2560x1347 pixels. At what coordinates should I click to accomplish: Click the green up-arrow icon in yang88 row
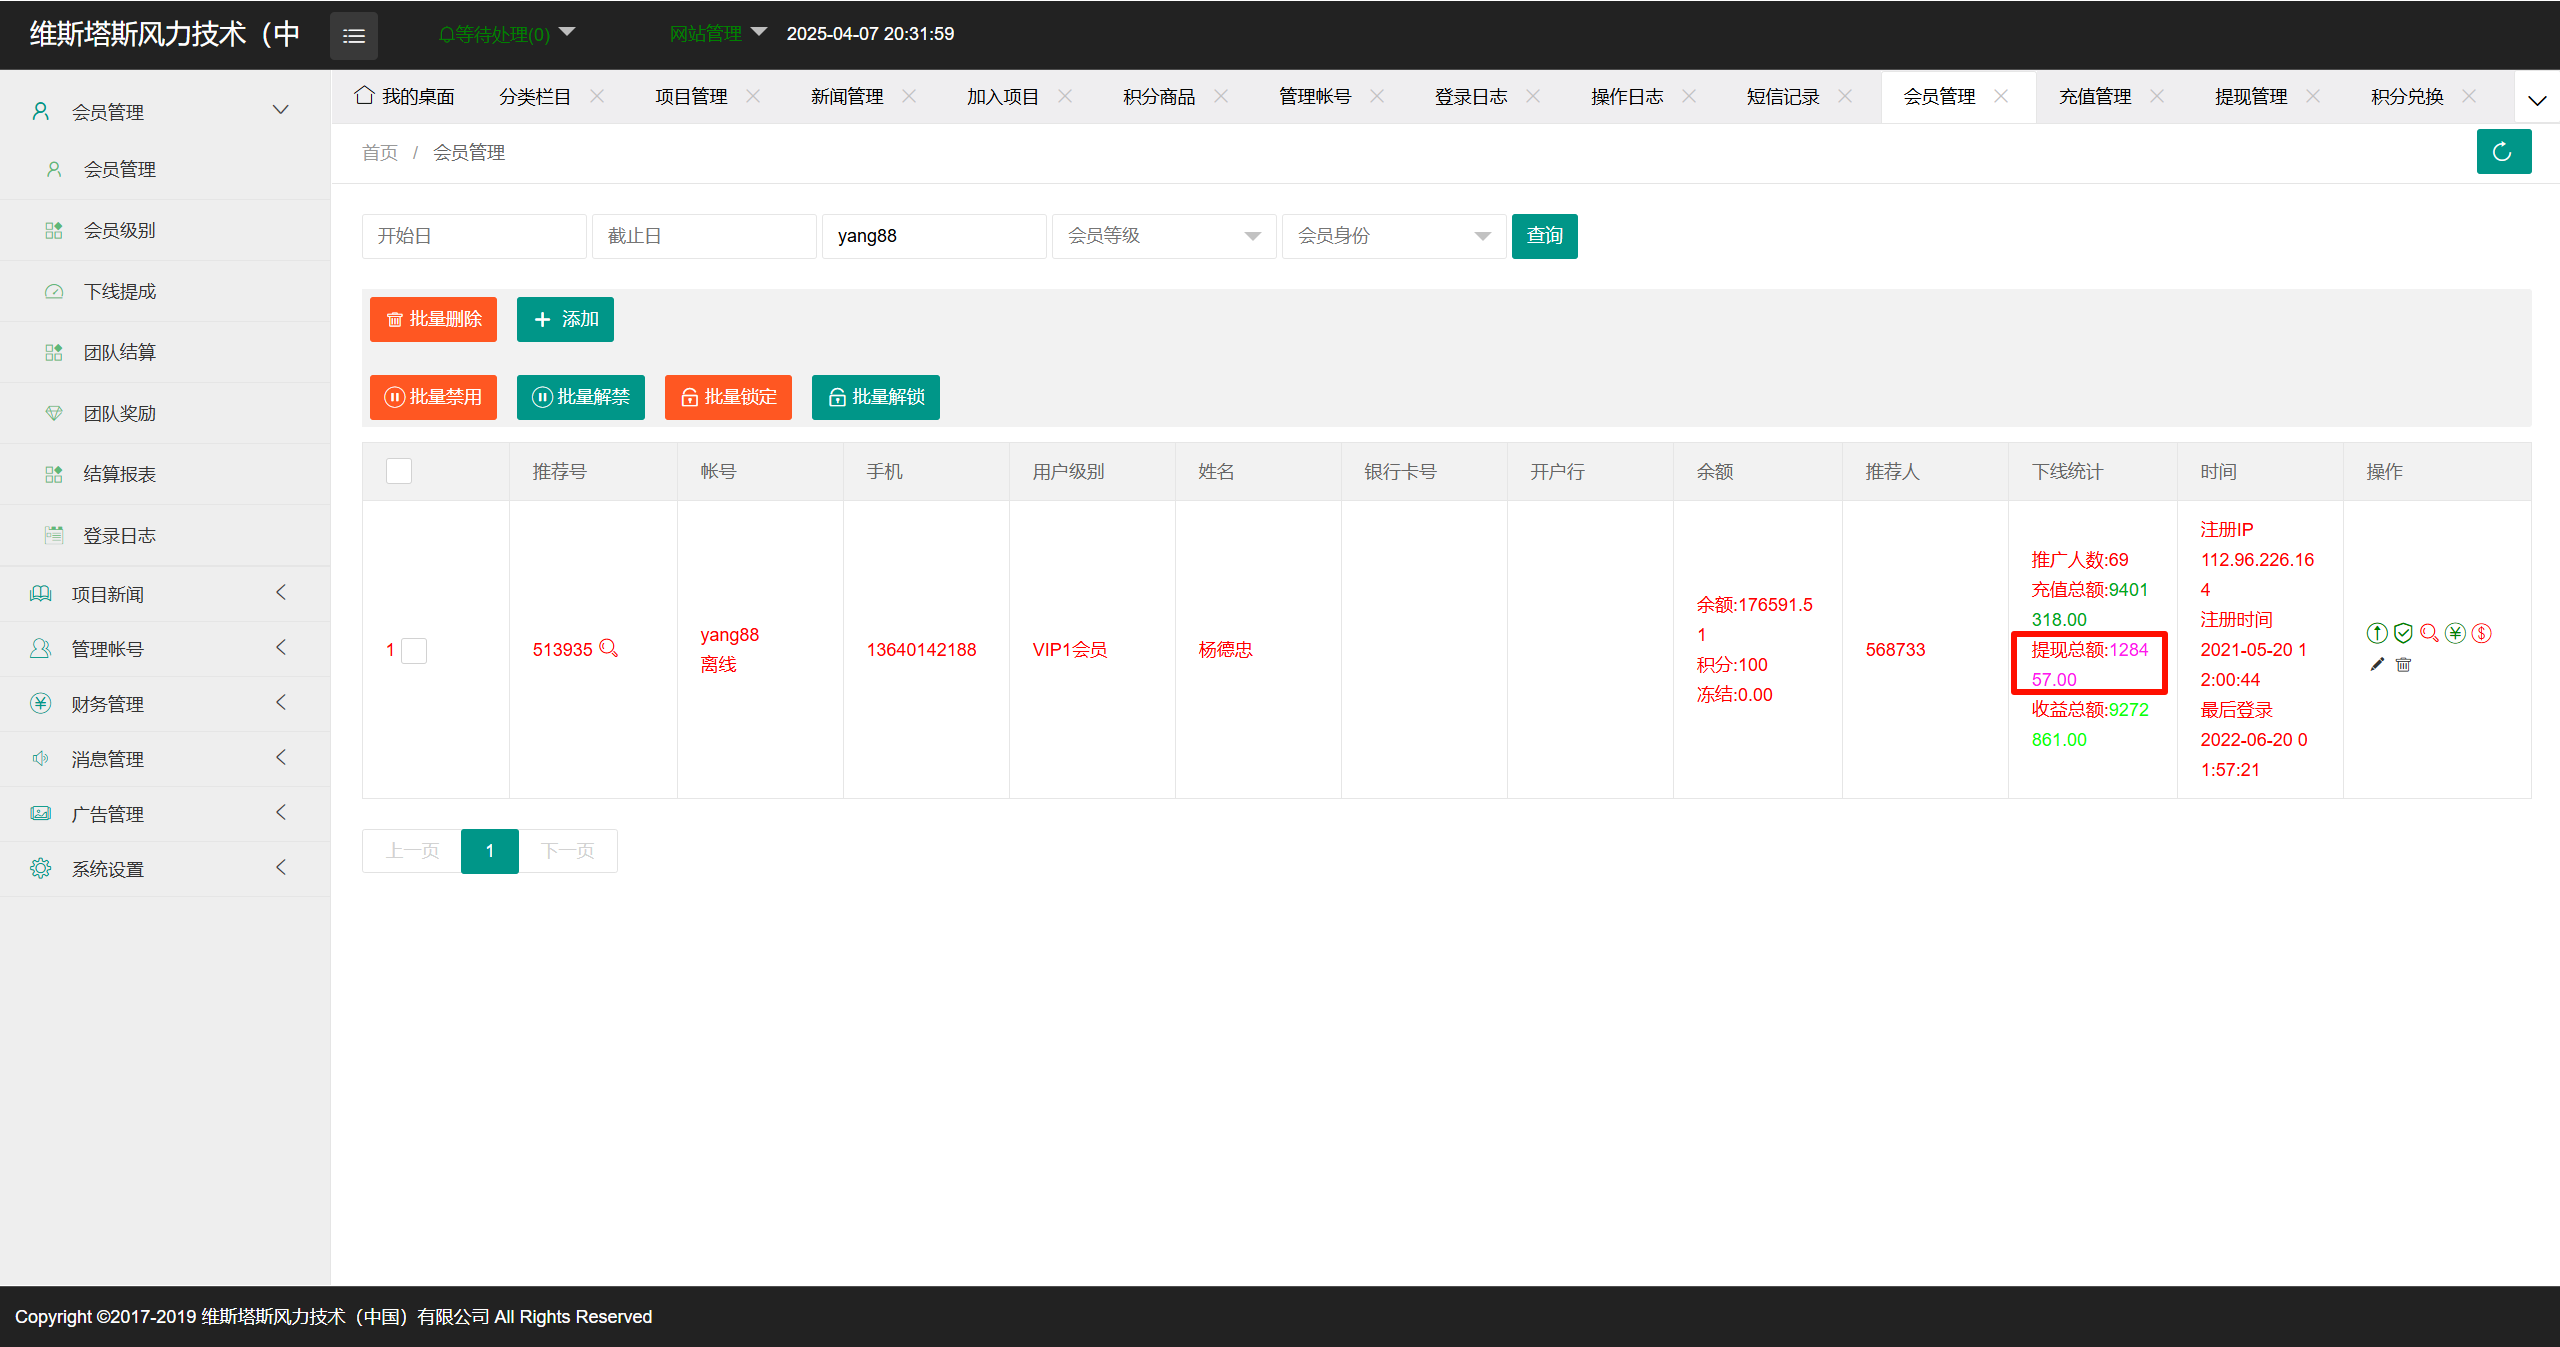click(x=2377, y=633)
